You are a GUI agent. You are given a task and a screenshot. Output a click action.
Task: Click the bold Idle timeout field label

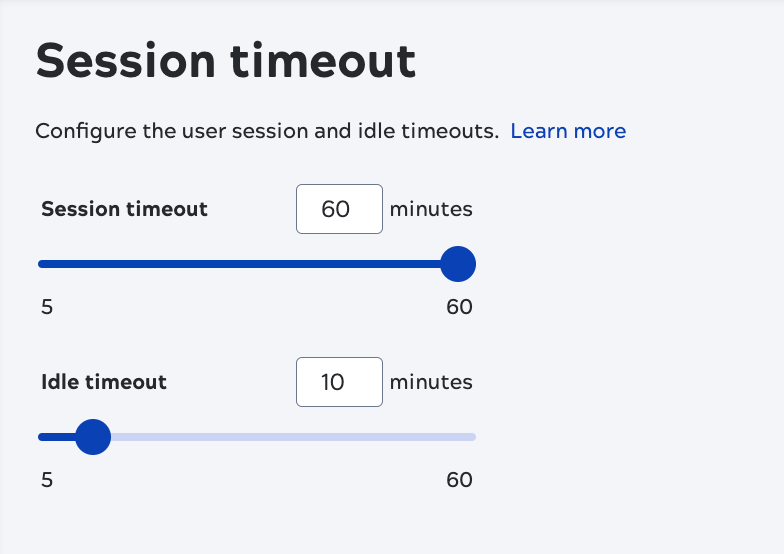coord(104,382)
